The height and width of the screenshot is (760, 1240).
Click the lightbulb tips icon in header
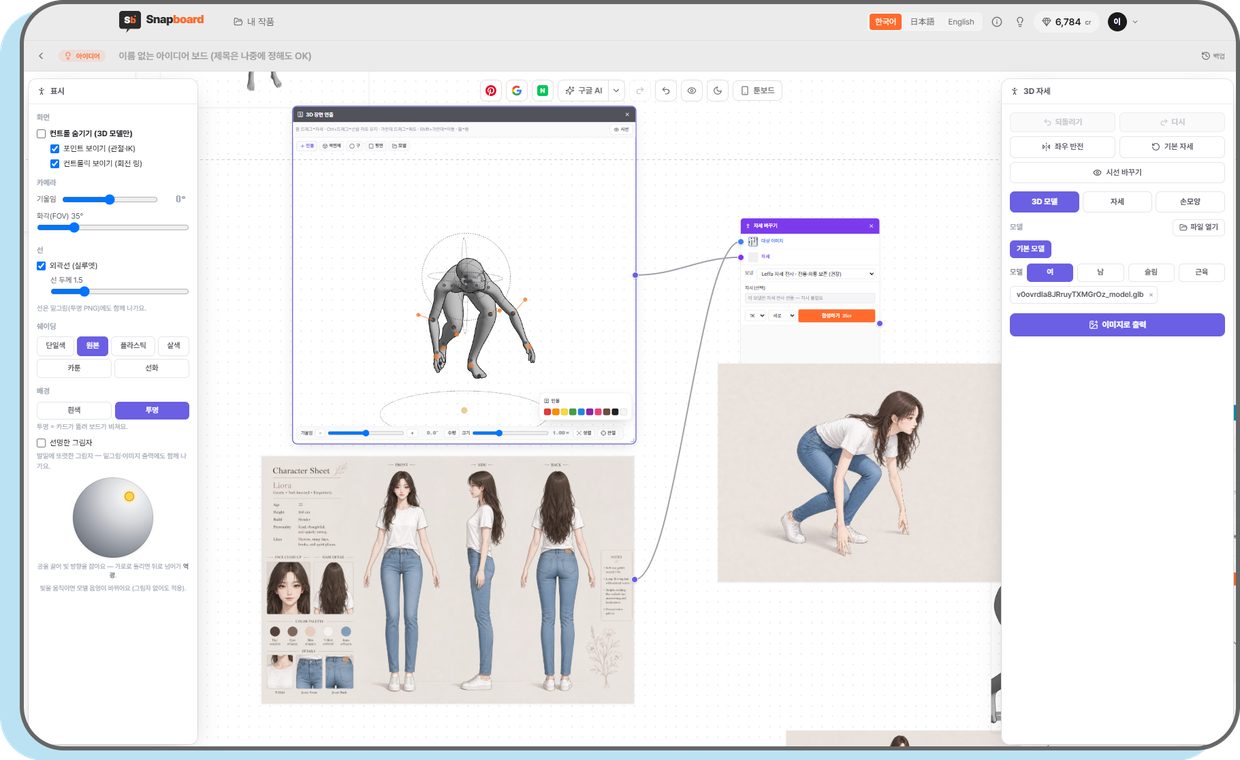(1020, 21)
